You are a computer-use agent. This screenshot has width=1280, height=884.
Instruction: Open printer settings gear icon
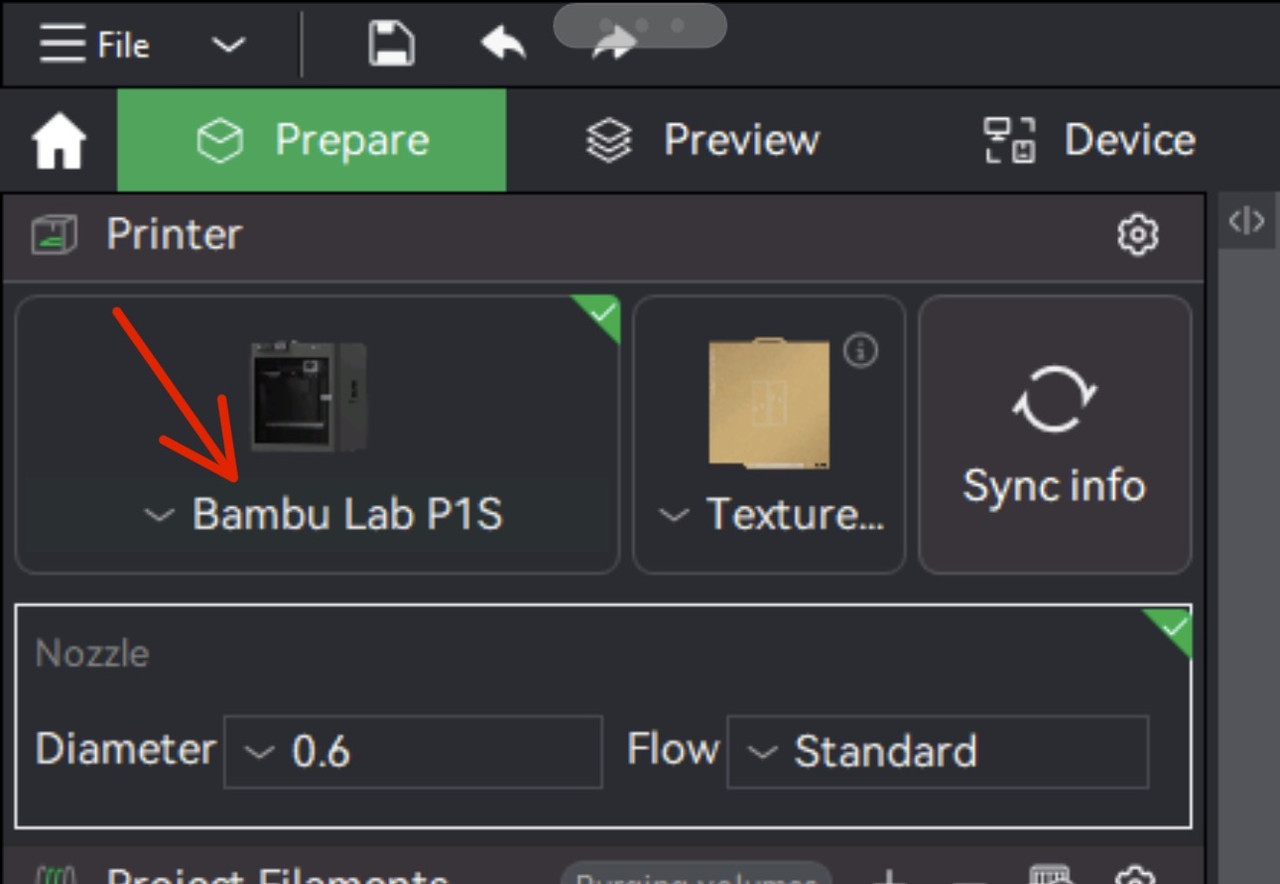pyautogui.click(x=1137, y=235)
